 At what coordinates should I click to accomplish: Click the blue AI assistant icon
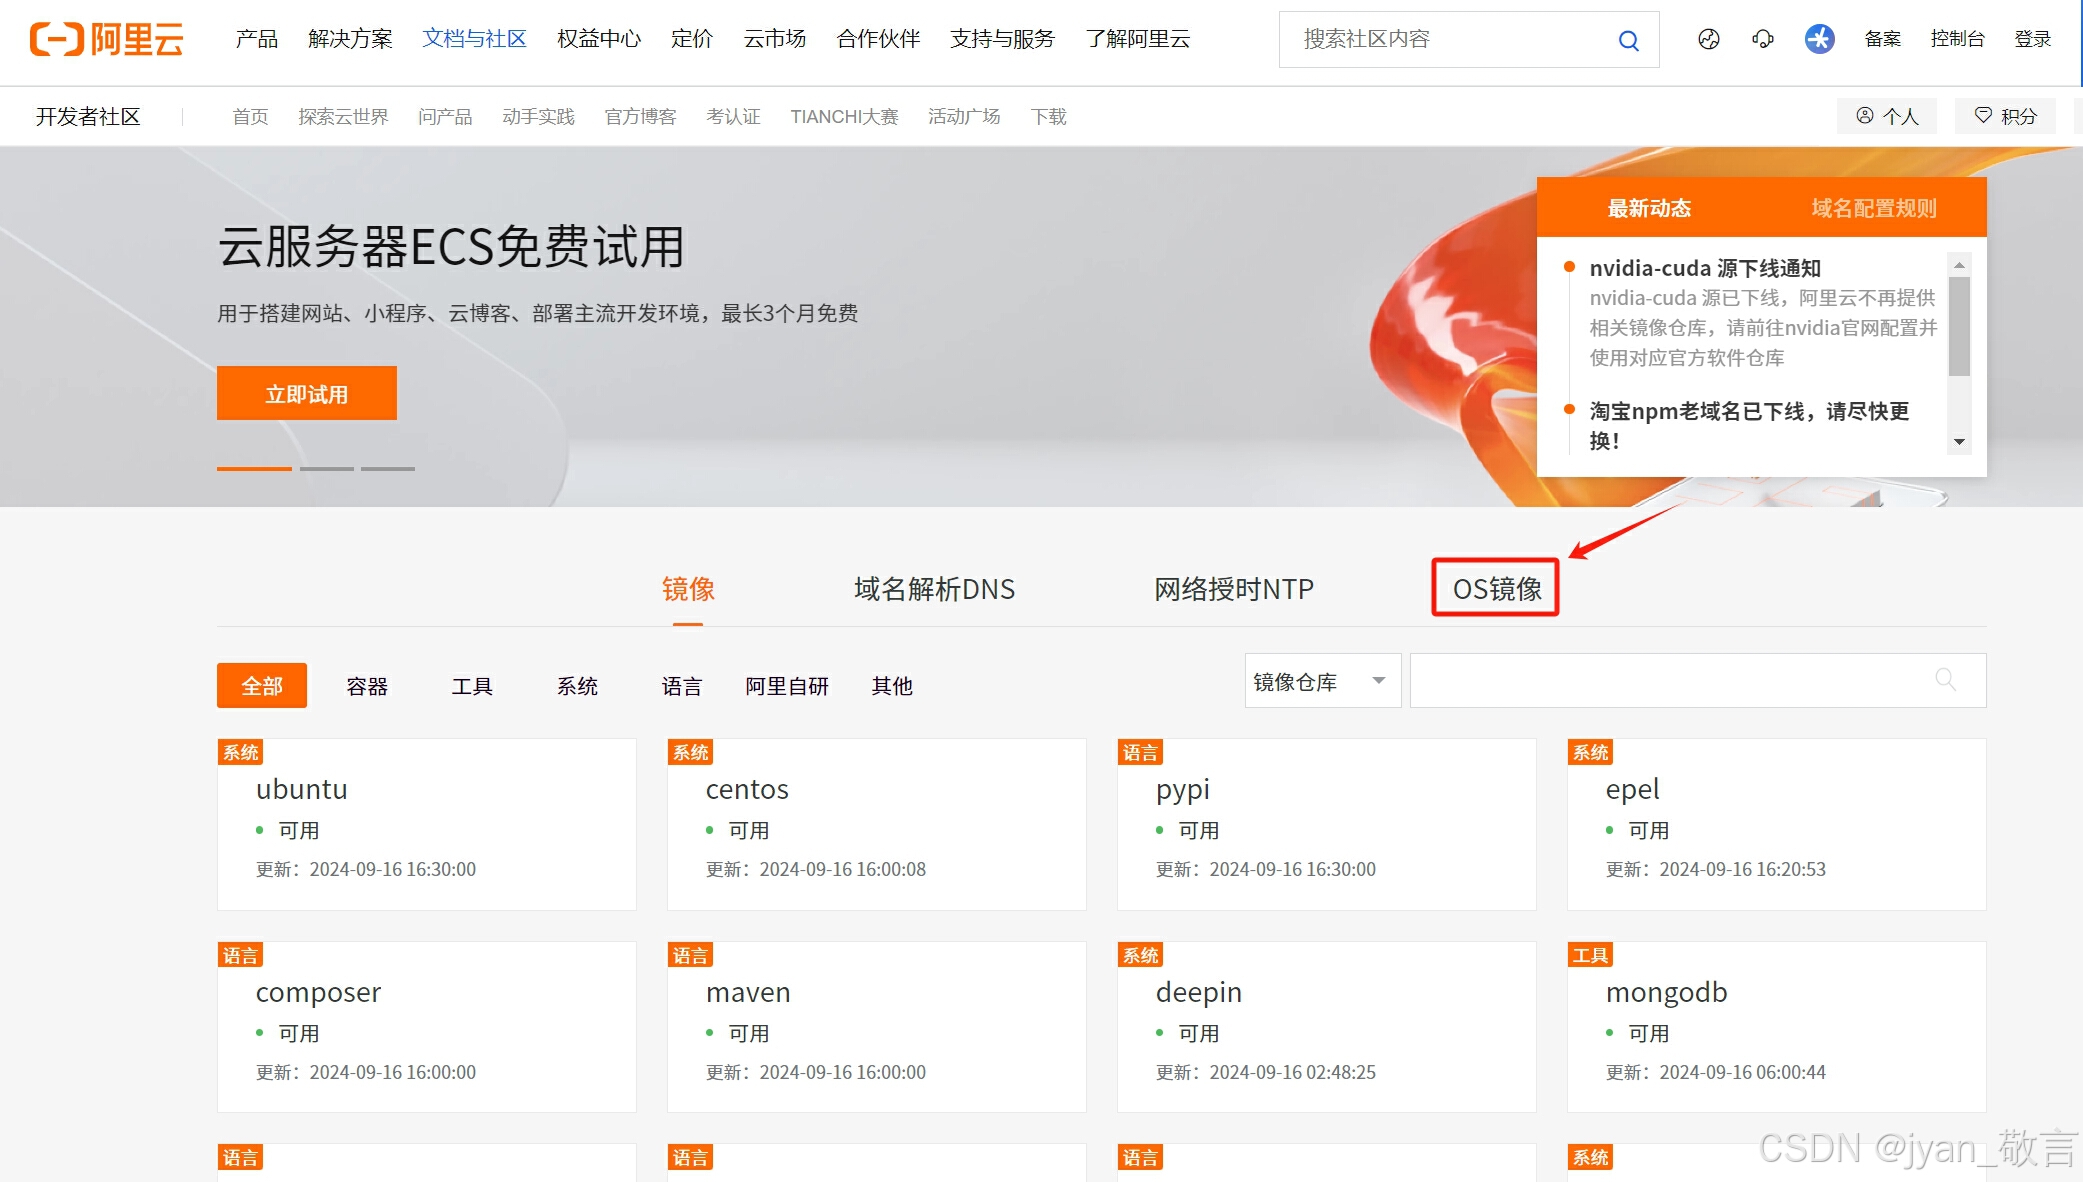(x=1819, y=39)
